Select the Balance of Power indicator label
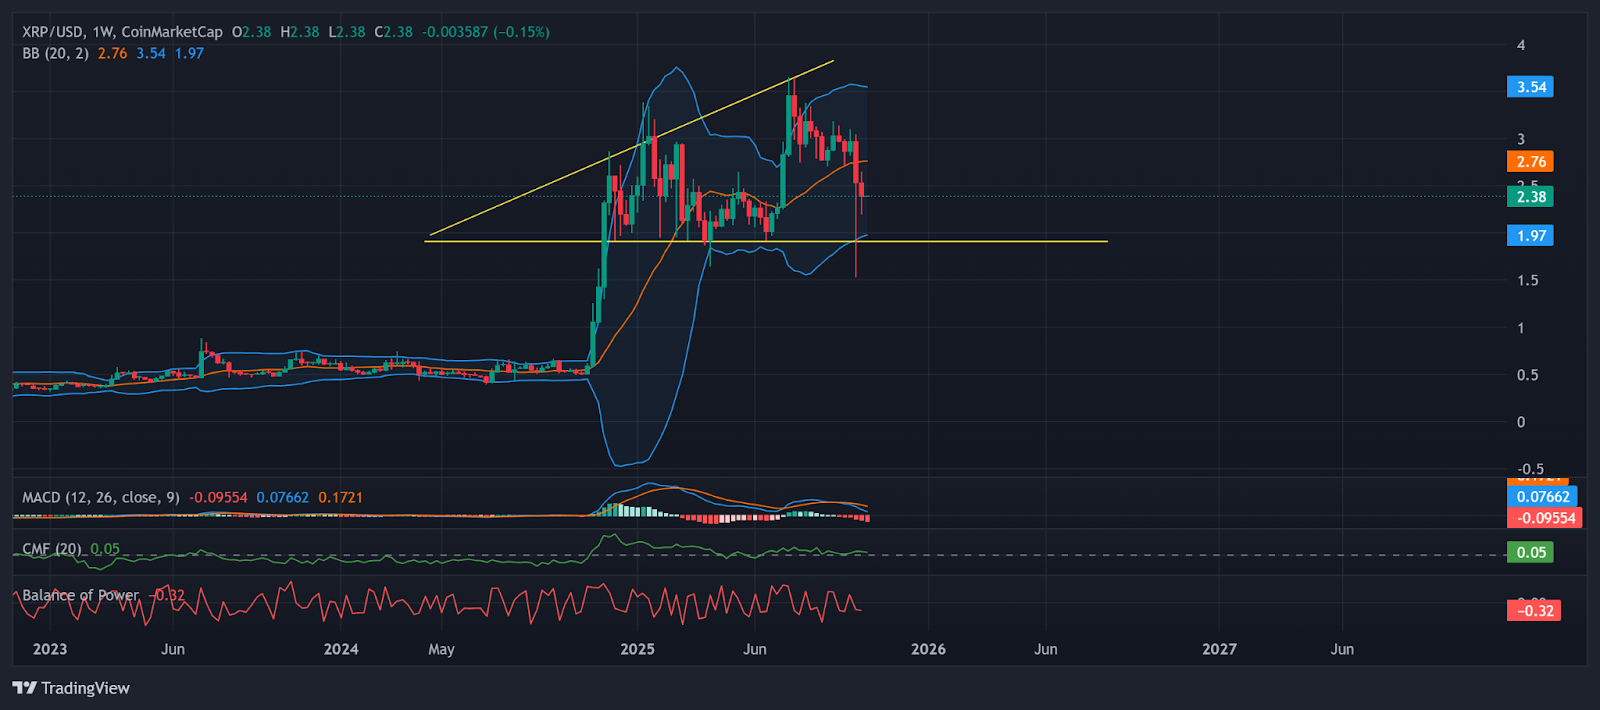1600x710 pixels. tap(81, 595)
